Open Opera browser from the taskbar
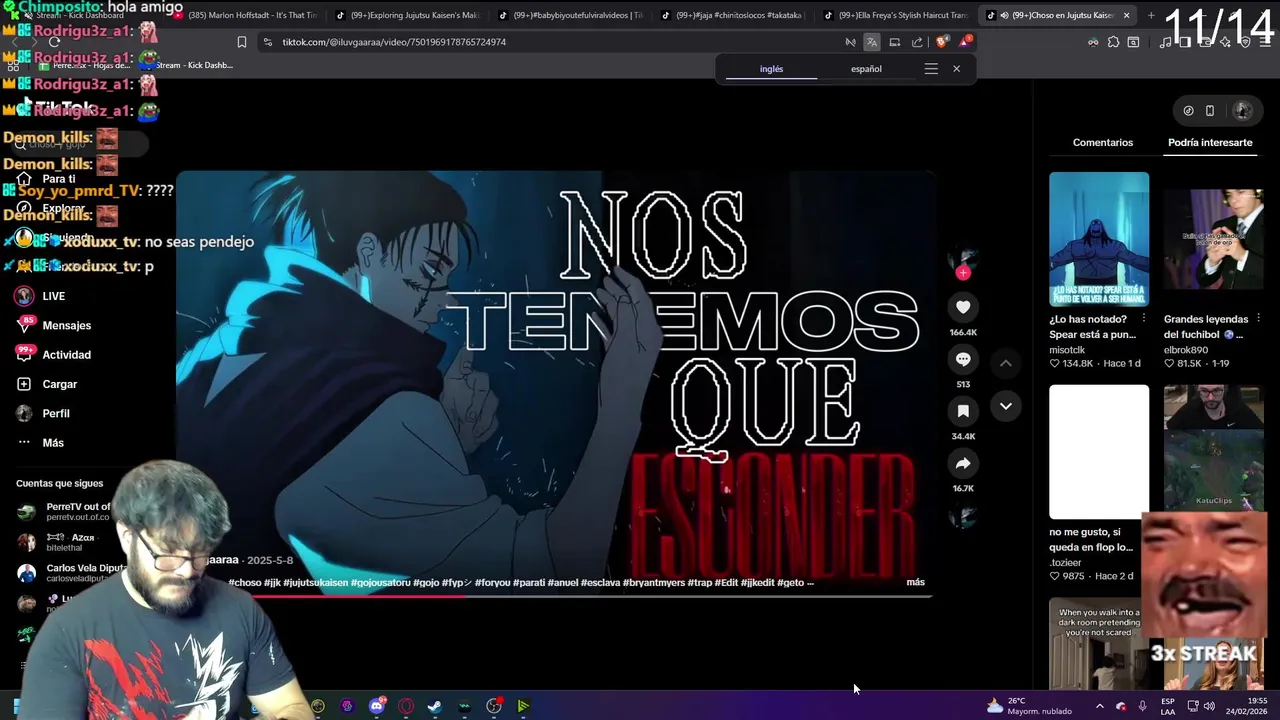 pos(406,706)
